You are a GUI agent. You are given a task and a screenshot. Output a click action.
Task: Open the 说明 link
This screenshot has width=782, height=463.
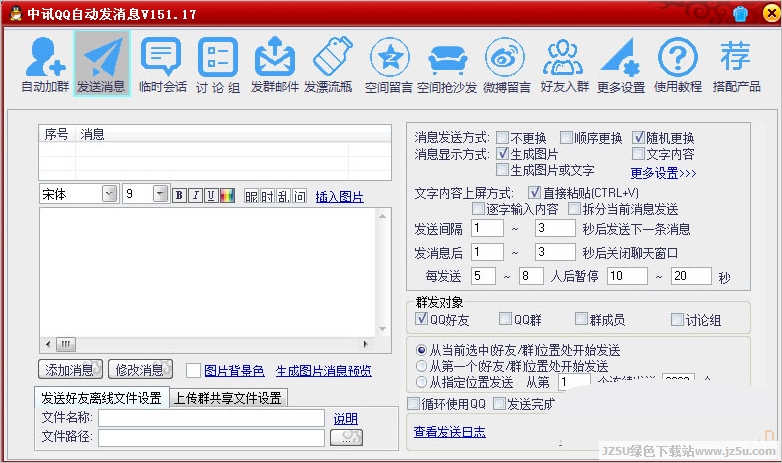pos(346,419)
